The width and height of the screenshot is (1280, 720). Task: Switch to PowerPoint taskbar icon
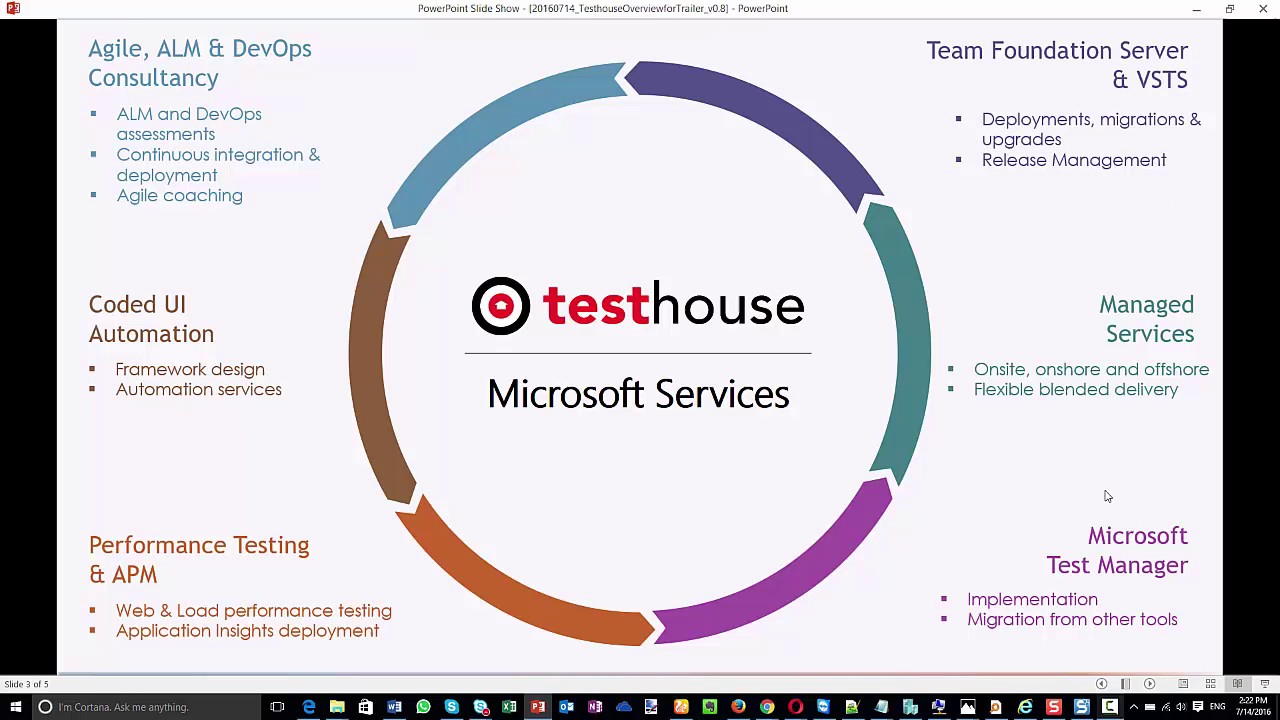538,707
